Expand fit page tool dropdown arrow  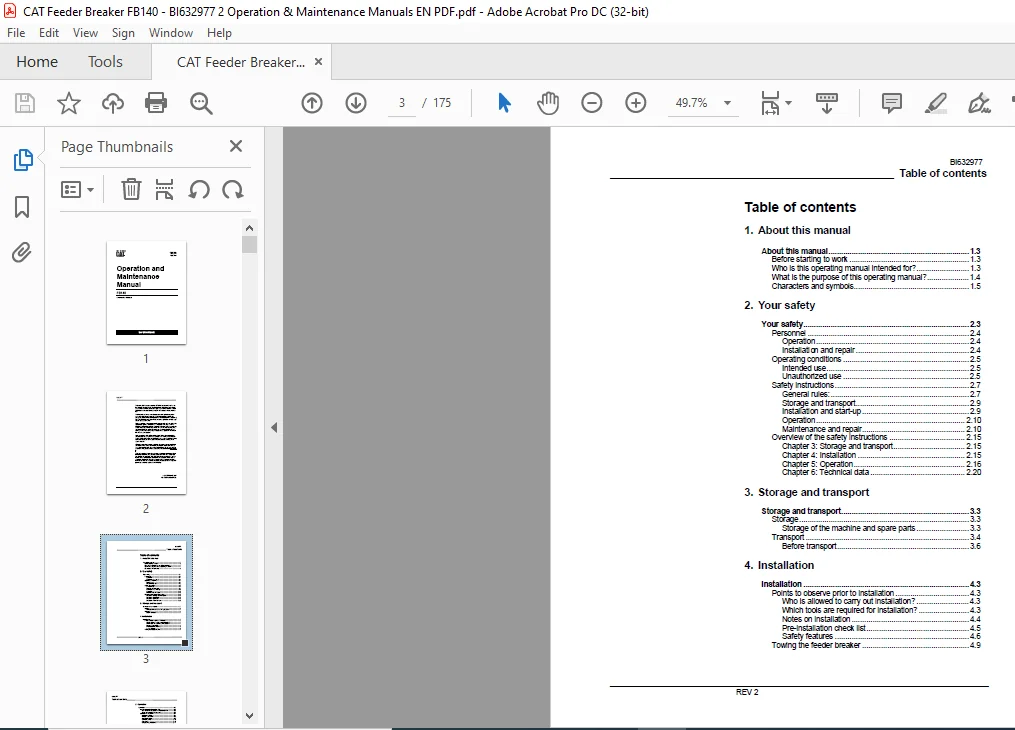[x=788, y=103]
